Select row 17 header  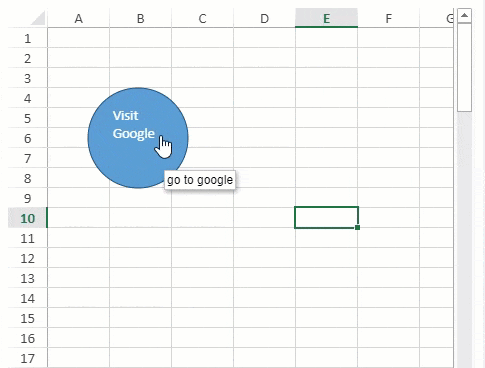click(27, 358)
